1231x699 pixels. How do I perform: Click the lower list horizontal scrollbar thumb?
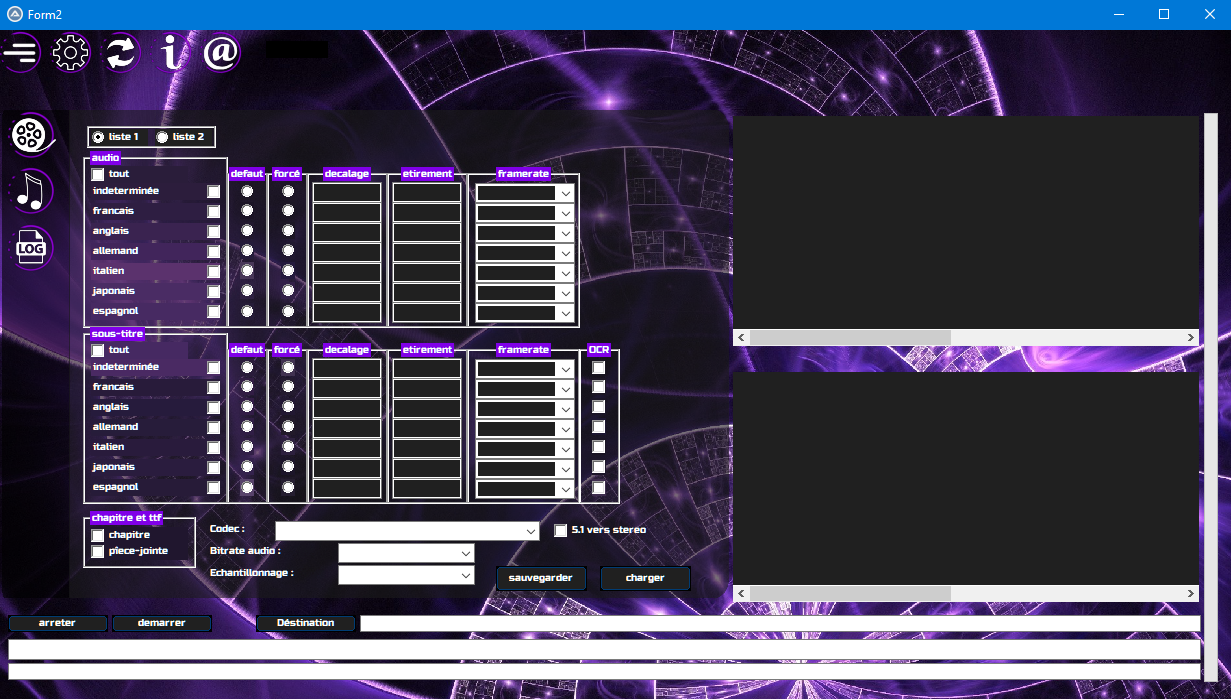849,594
